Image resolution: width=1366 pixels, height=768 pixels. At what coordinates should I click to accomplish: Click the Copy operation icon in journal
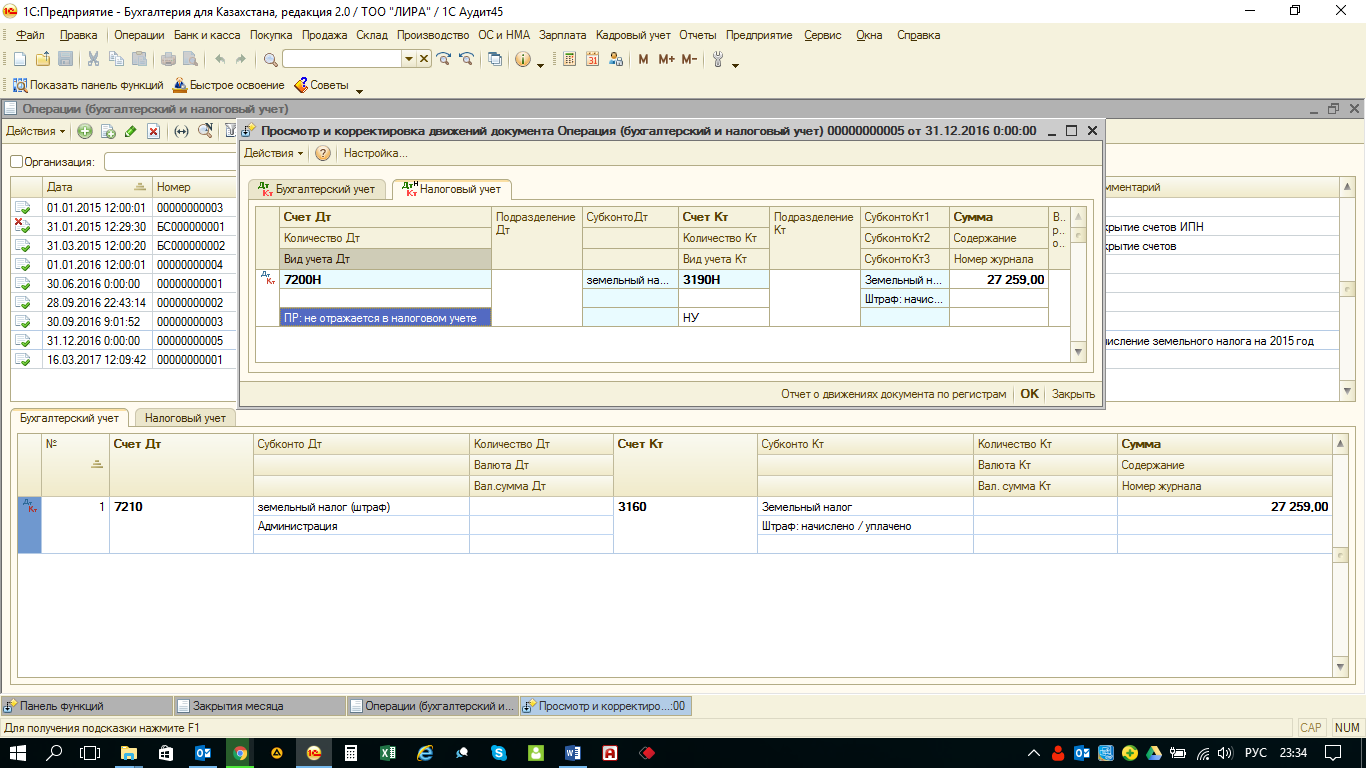[108, 131]
